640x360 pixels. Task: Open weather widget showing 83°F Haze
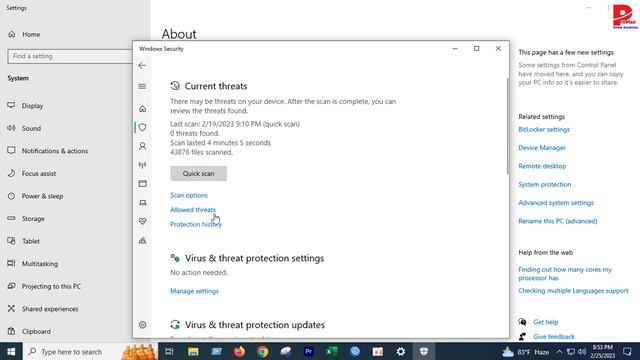pos(526,352)
